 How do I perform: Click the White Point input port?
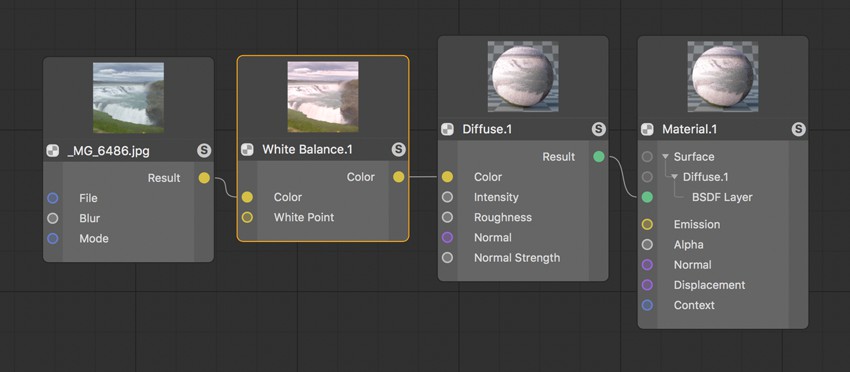(x=247, y=217)
